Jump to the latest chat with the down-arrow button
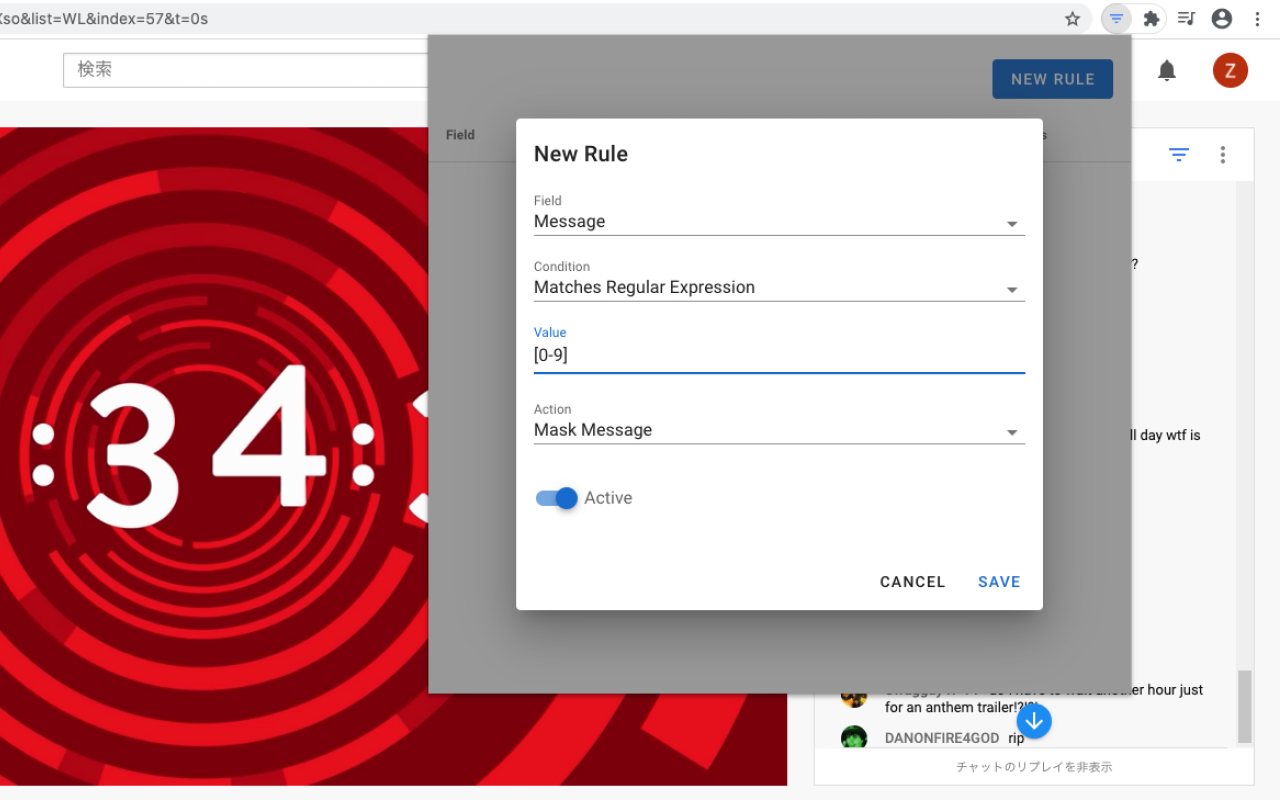 (1034, 720)
